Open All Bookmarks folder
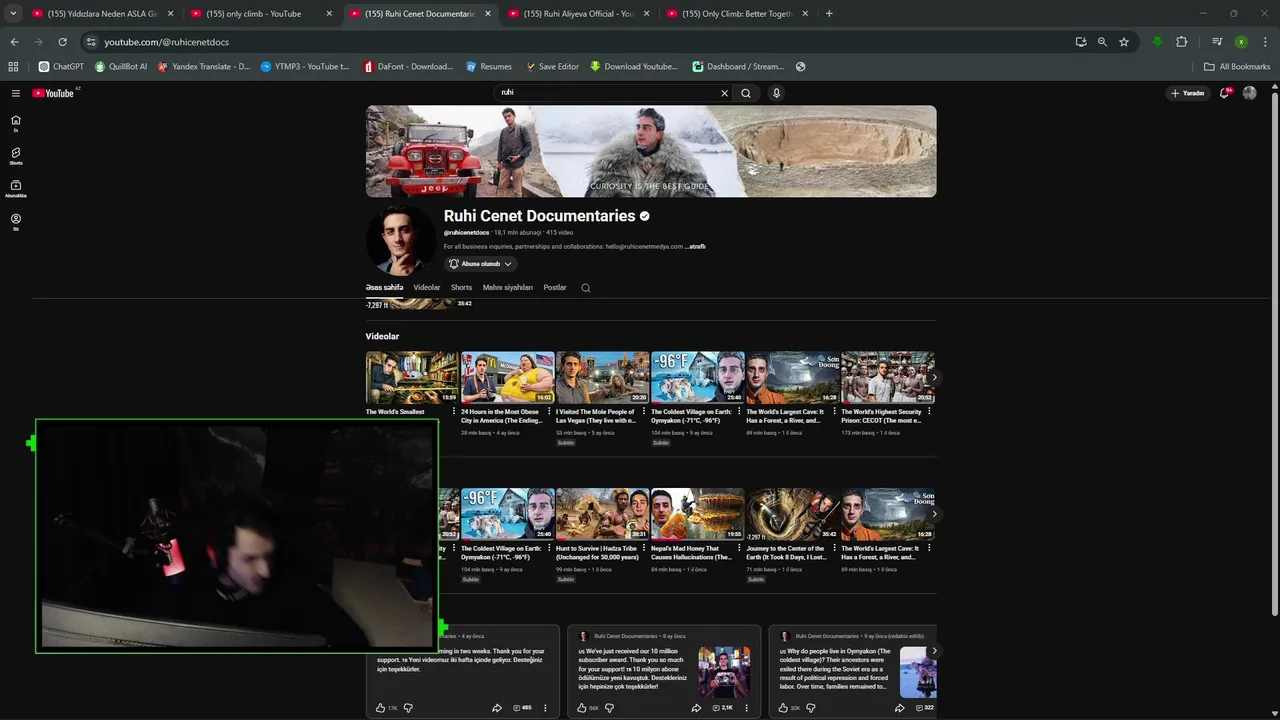Viewport: 1280px width, 720px height. tap(1237, 67)
